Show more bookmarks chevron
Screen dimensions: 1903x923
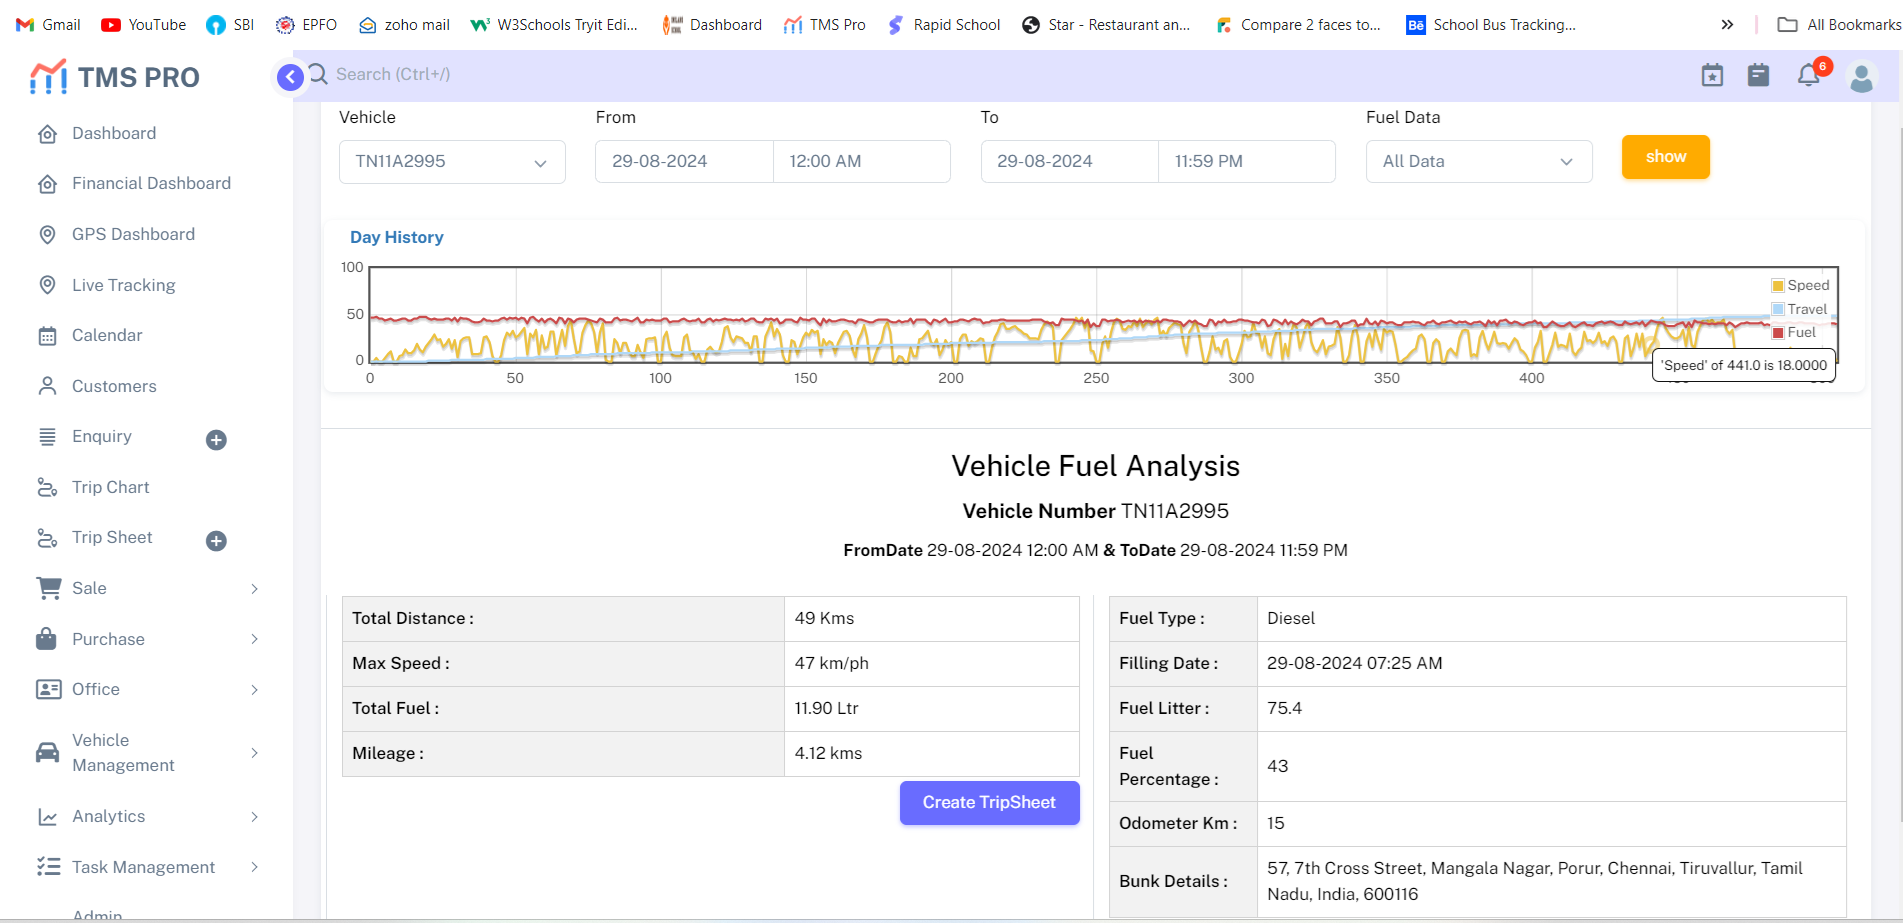click(x=1727, y=24)
